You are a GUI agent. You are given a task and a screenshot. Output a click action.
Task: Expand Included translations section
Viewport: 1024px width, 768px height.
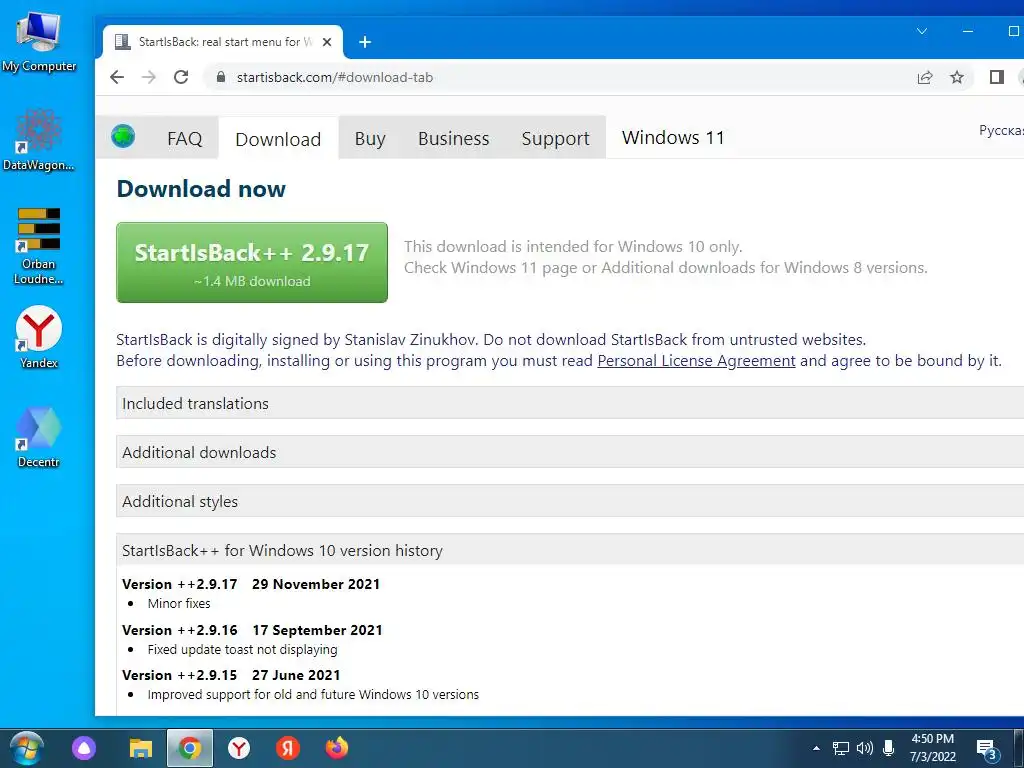tap(569, 403)
